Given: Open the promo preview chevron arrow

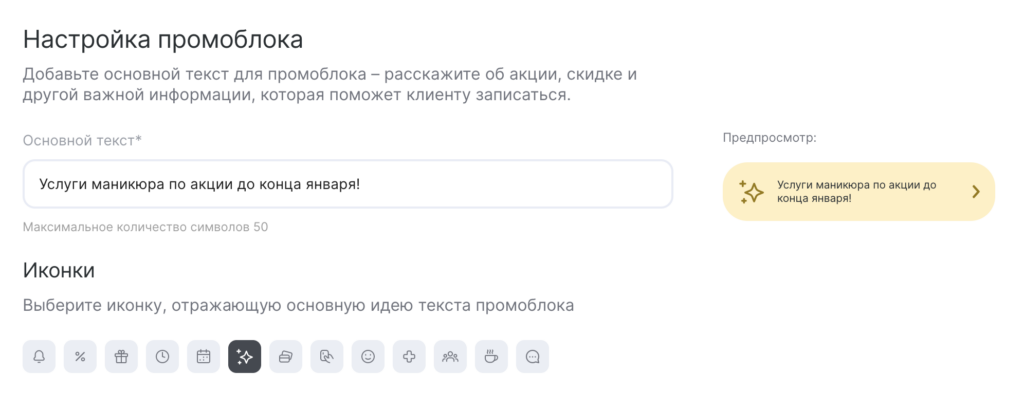Looking at the screenshot, I should (976, 191).
